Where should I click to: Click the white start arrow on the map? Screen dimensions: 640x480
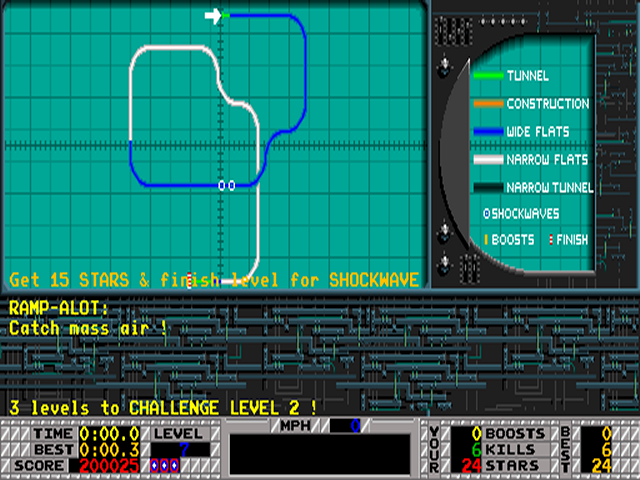(212, 16)
